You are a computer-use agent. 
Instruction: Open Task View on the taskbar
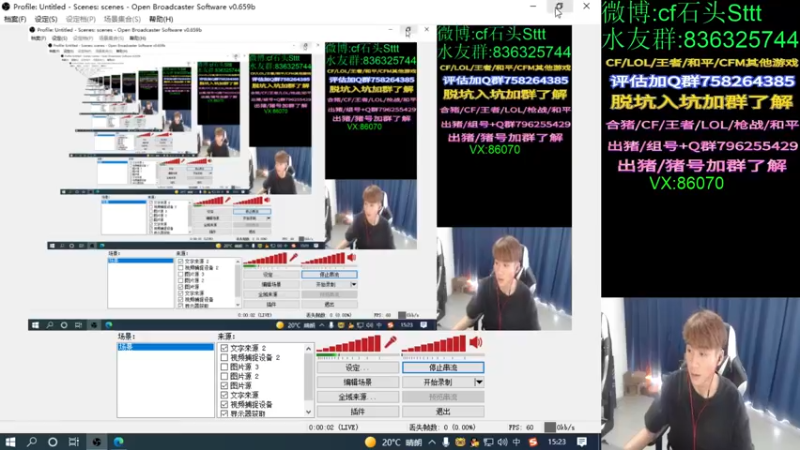74,442
